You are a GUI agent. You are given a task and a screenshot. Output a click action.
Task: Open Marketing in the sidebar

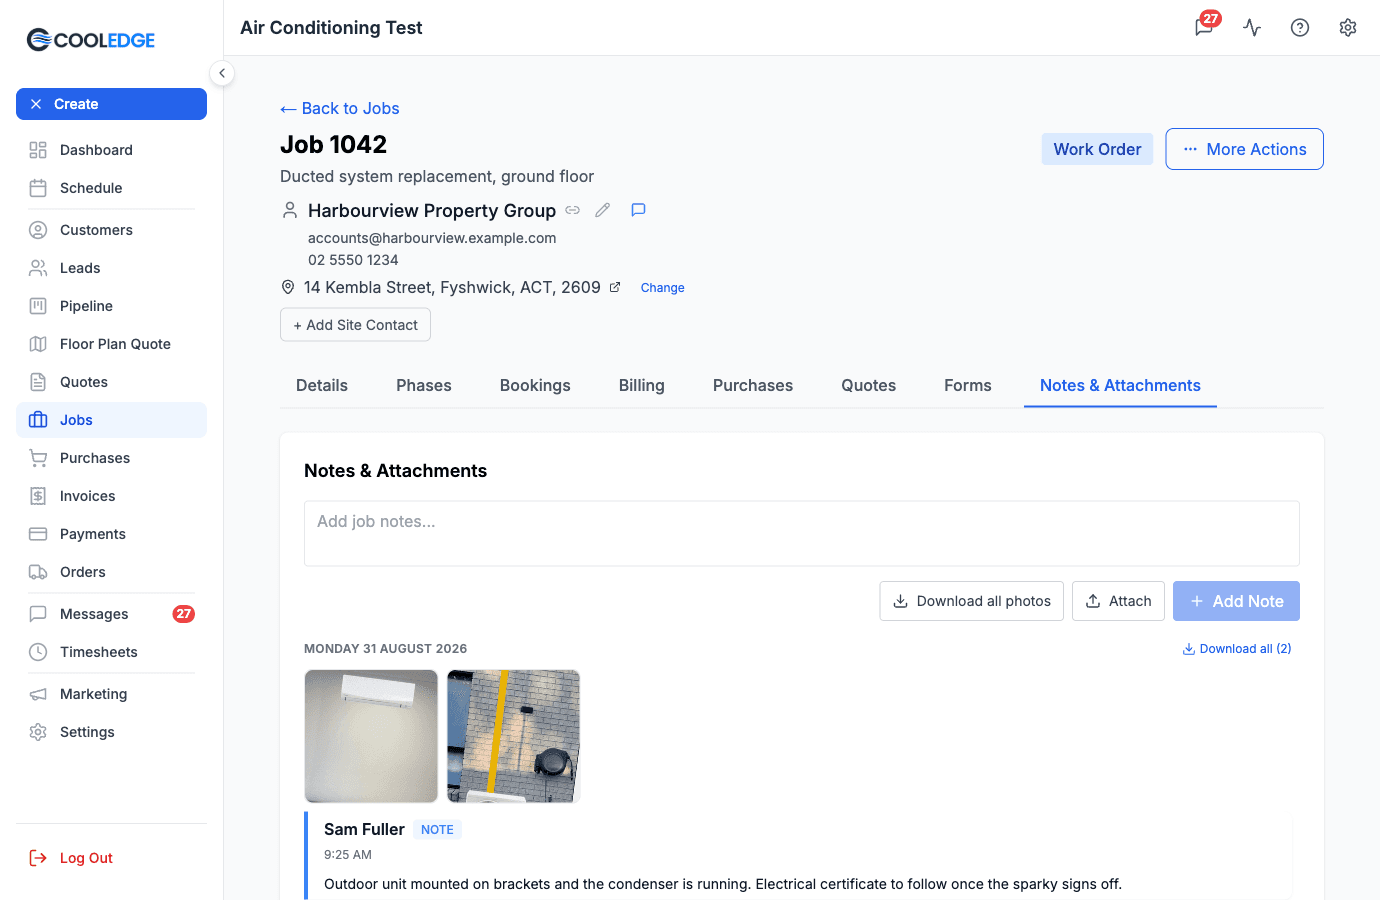[x=111, y=694]
